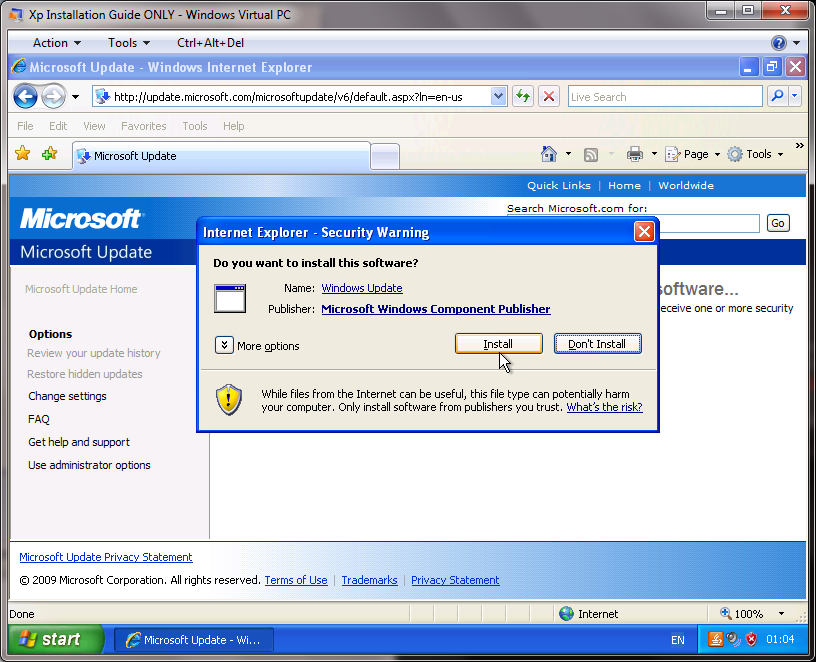Click the Favorites Center star icon
The image size is (816, 662).
point(23,154)
